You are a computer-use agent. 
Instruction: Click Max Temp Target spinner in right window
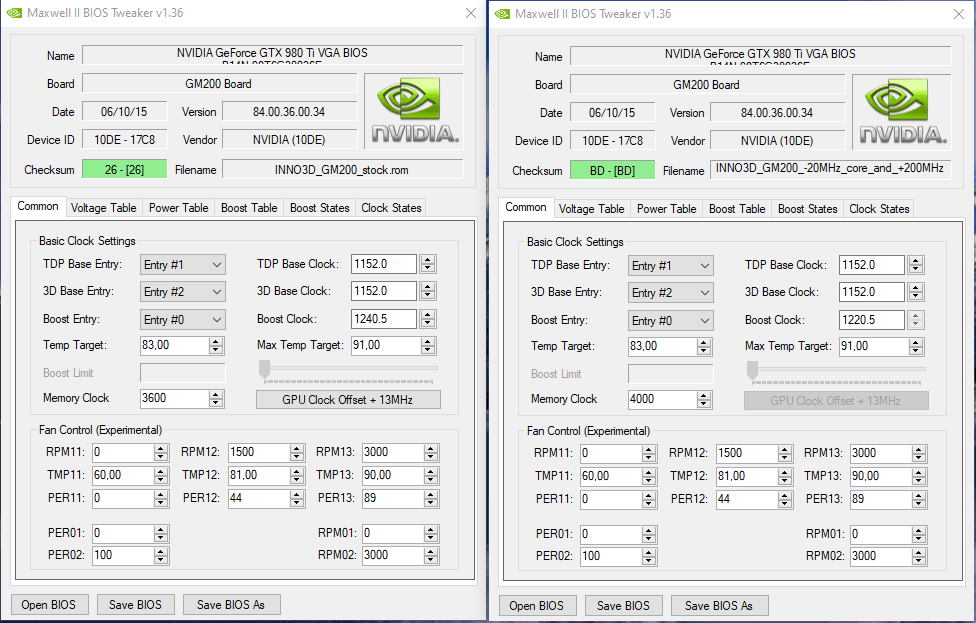916,347
